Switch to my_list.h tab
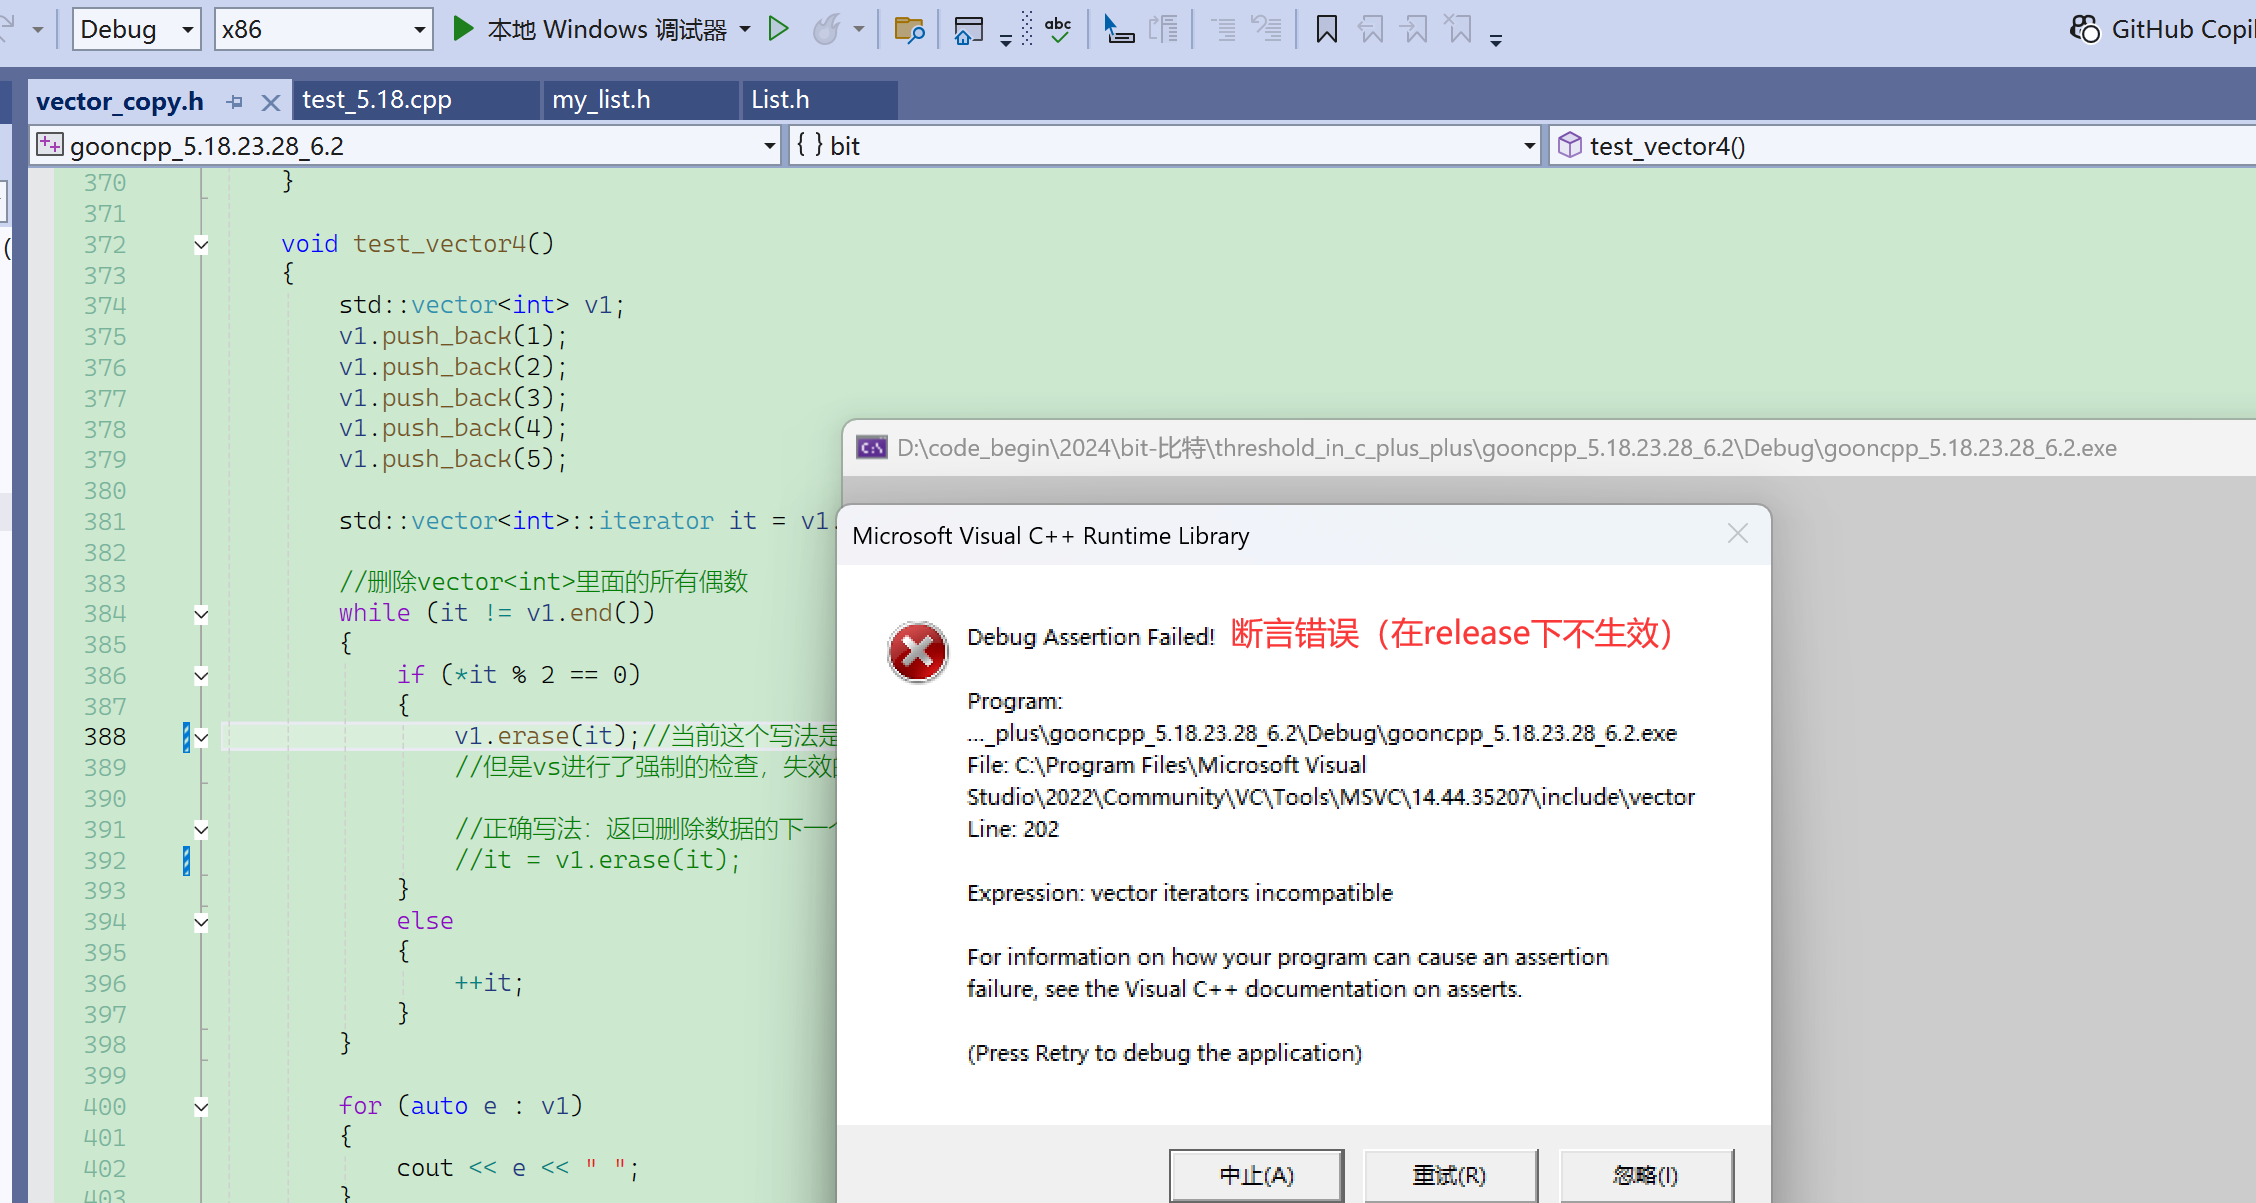The height and width of the screenshot is (1203, 2256). [601, 100]
